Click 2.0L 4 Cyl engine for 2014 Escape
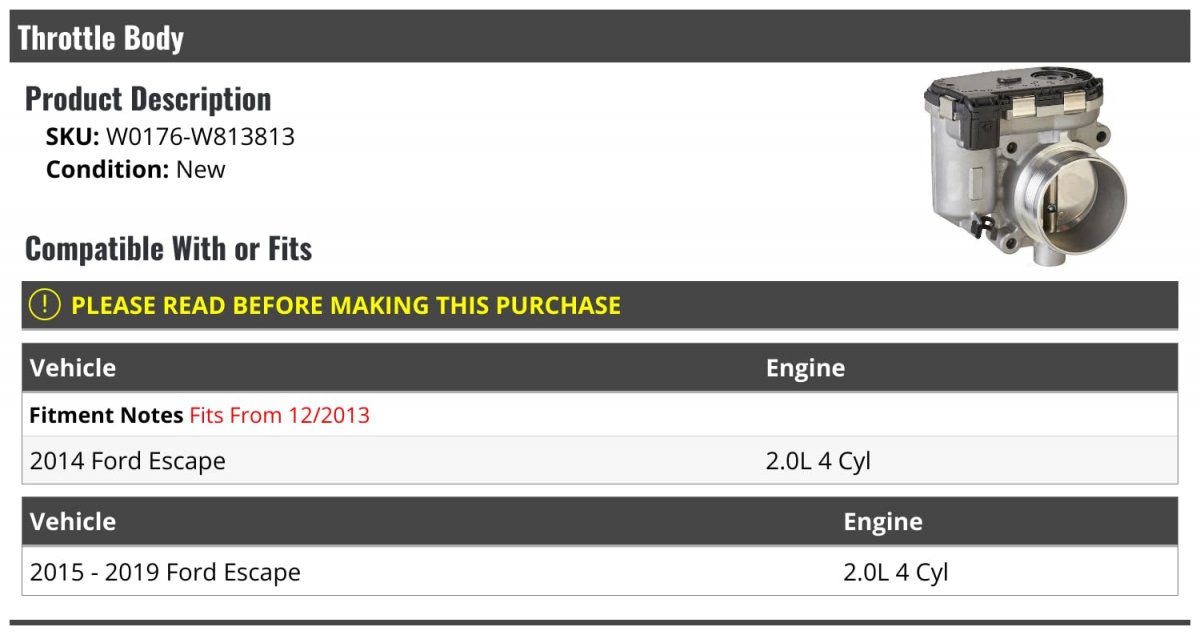 click(818, 461)
